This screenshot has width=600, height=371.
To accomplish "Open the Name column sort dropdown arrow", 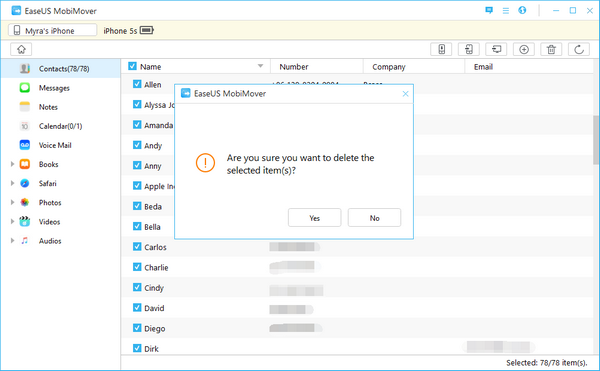I will pos(260,66).
